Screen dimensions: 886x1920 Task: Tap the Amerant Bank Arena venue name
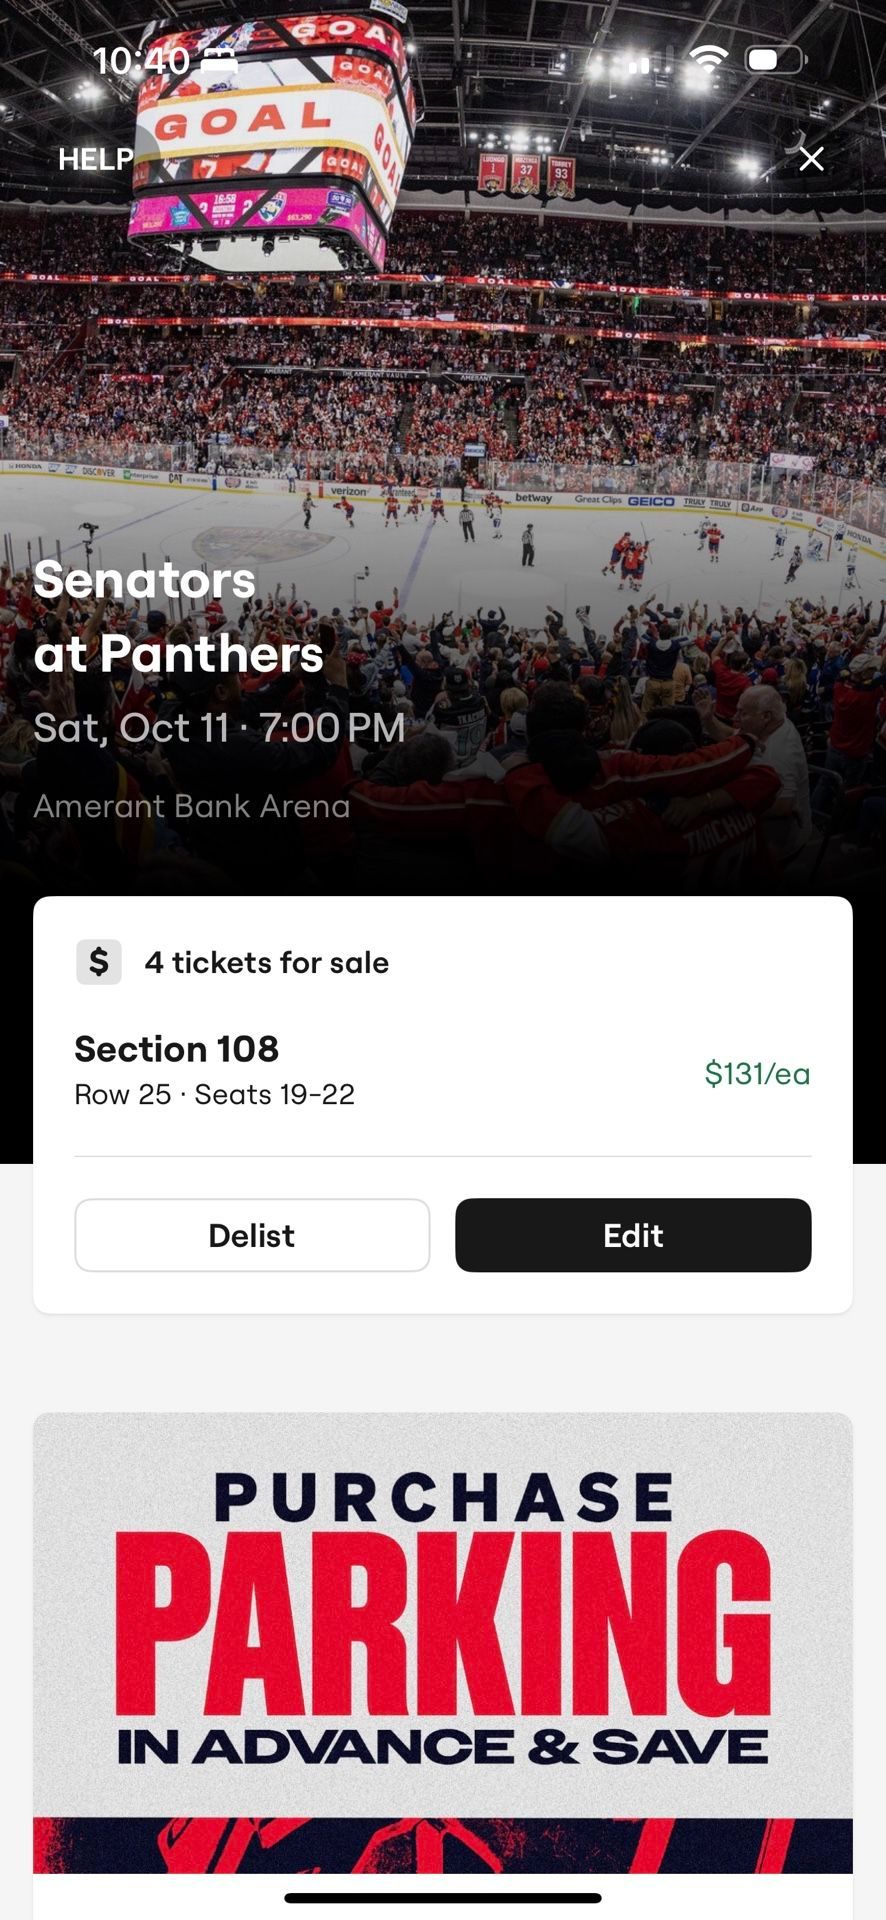192,806
